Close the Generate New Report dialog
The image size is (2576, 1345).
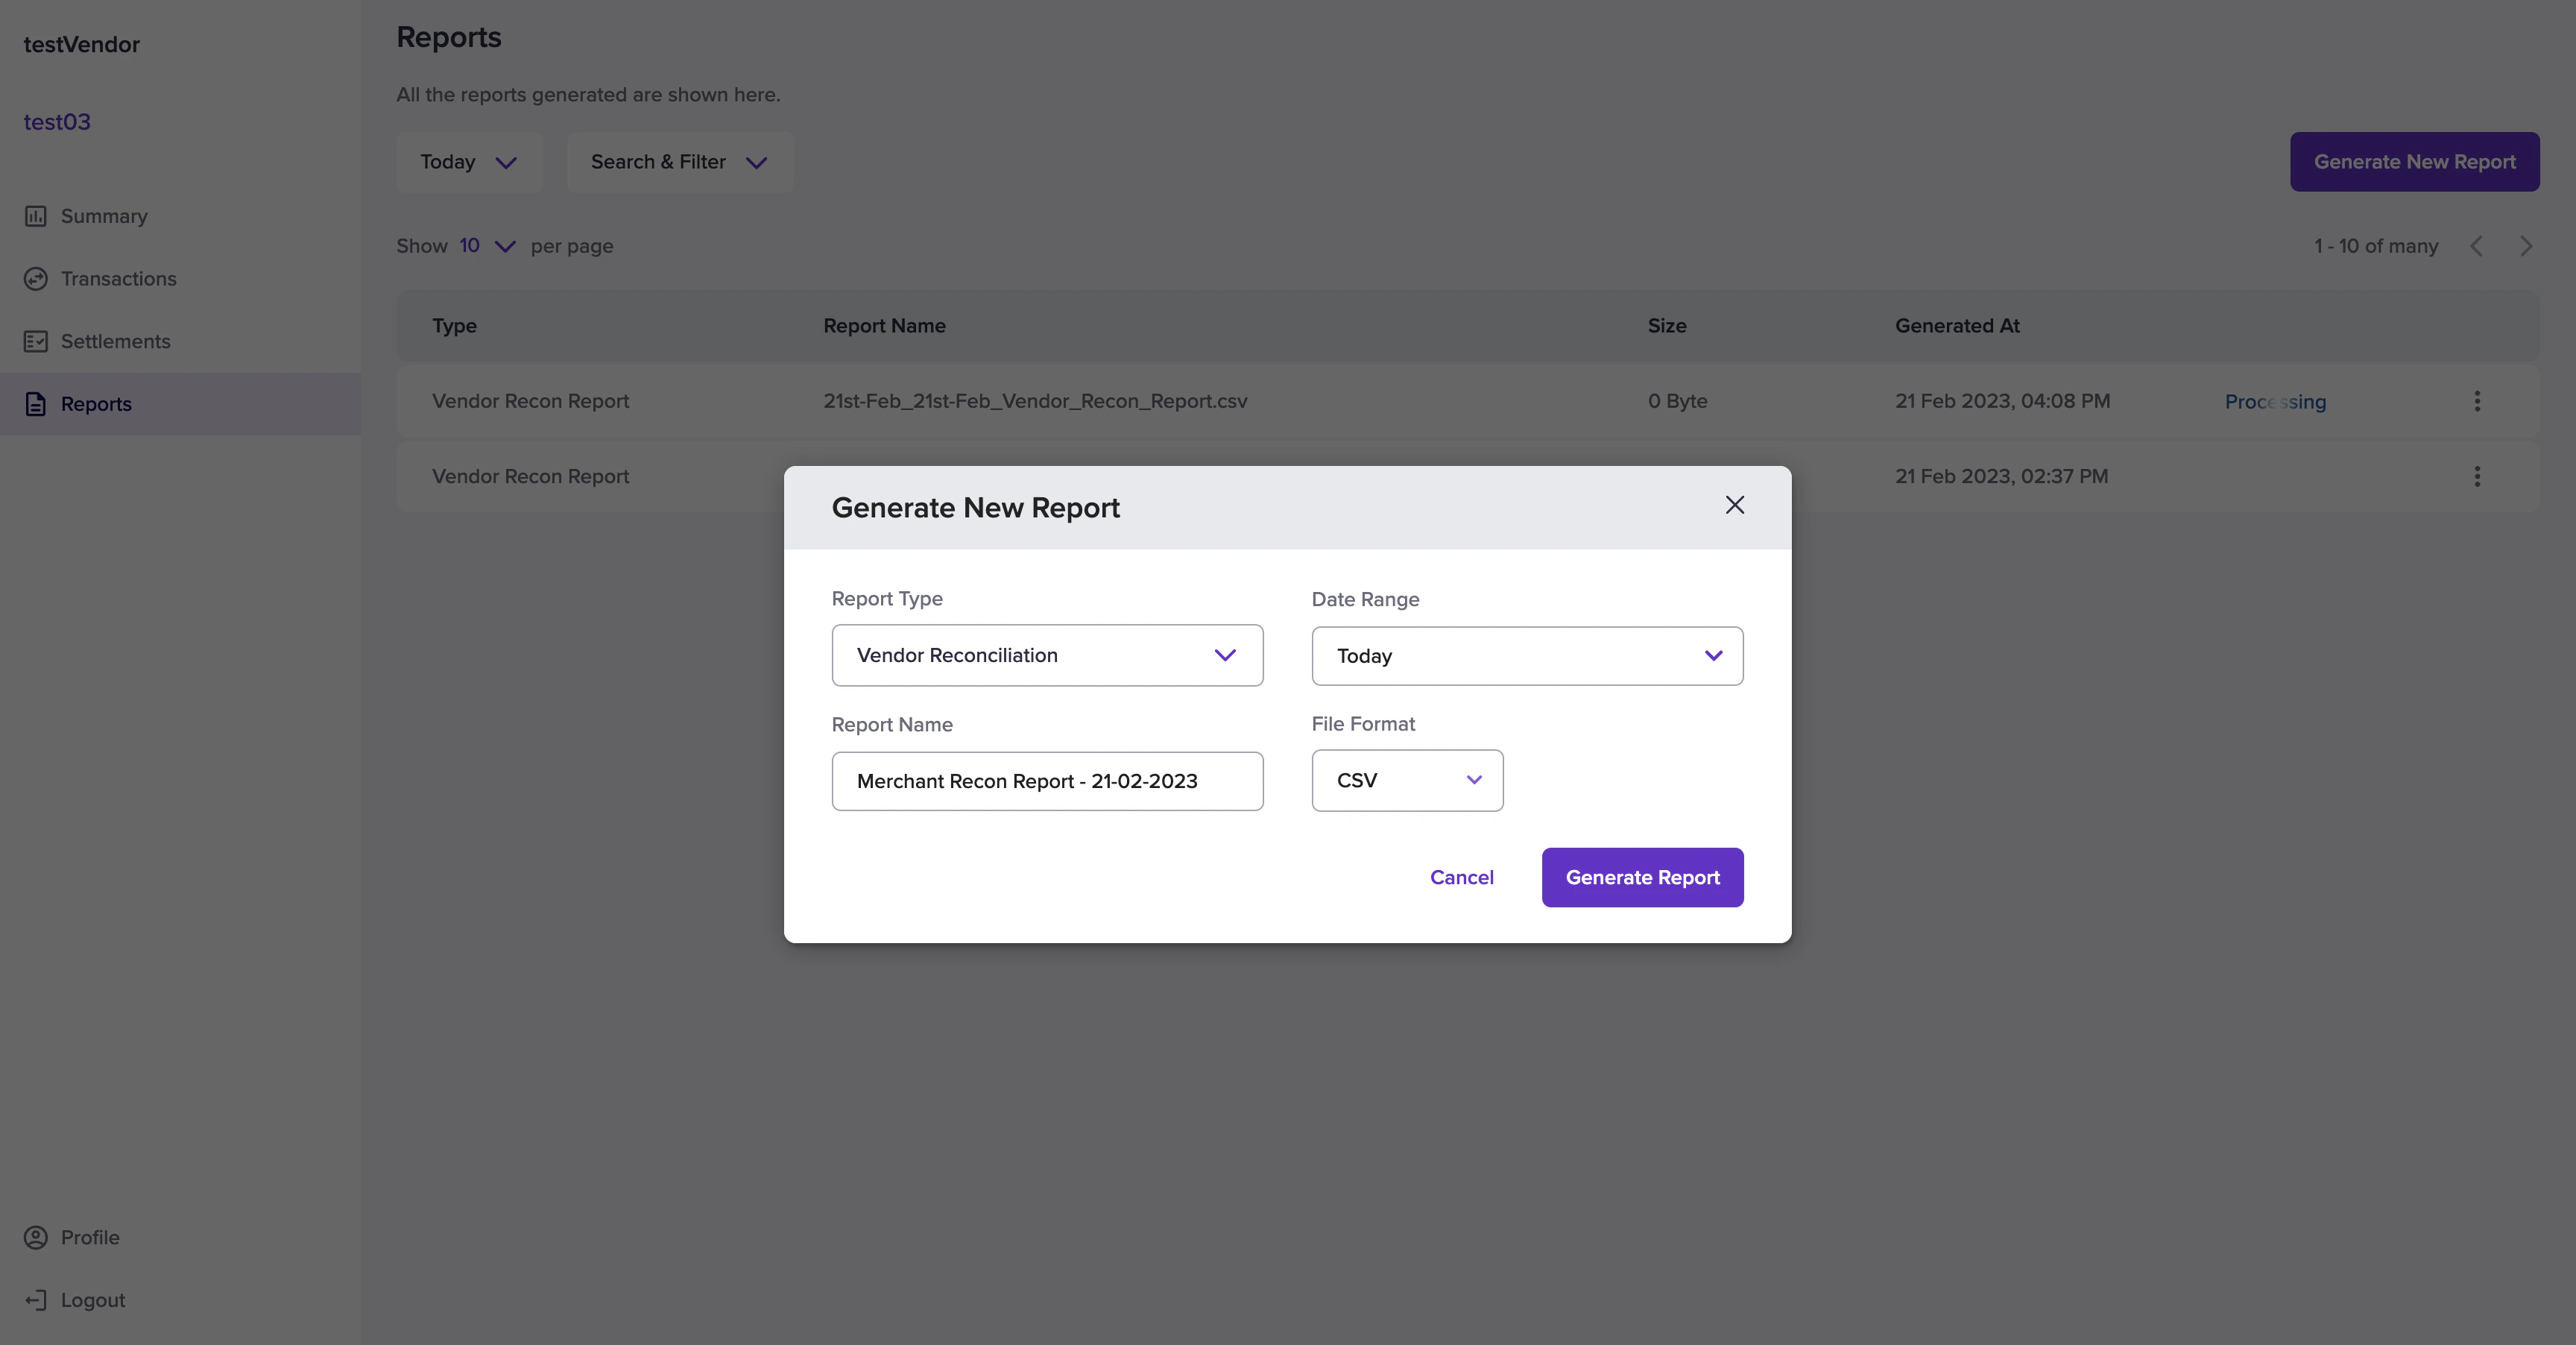pyautogui.click(x=1735, y=505)
